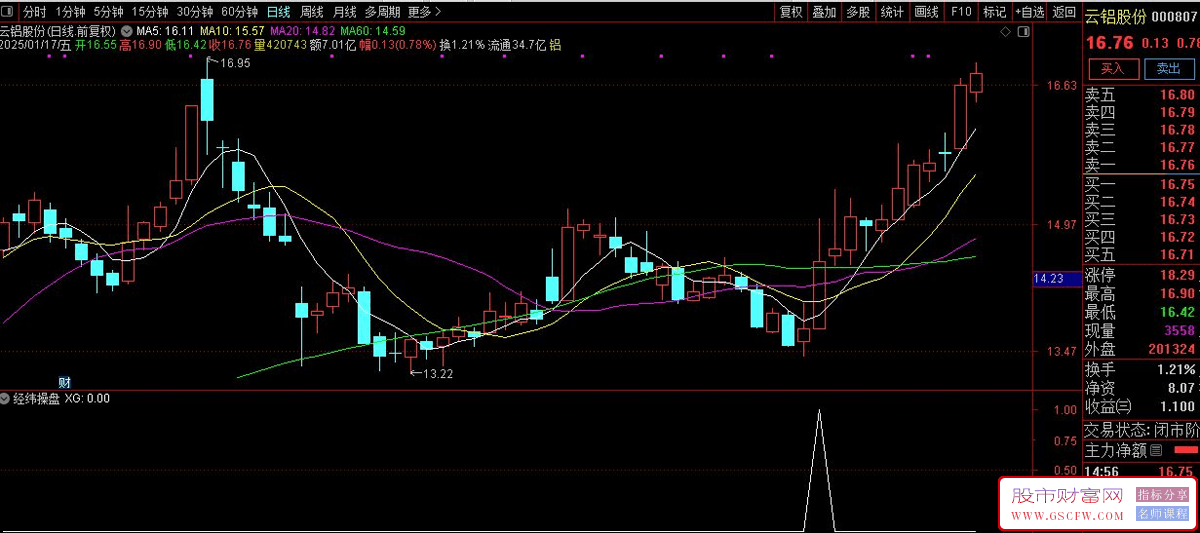Click the 复权 toolbar button
Image resolution: width=1200 pixels, height=533 pixels.
[791, 12]
